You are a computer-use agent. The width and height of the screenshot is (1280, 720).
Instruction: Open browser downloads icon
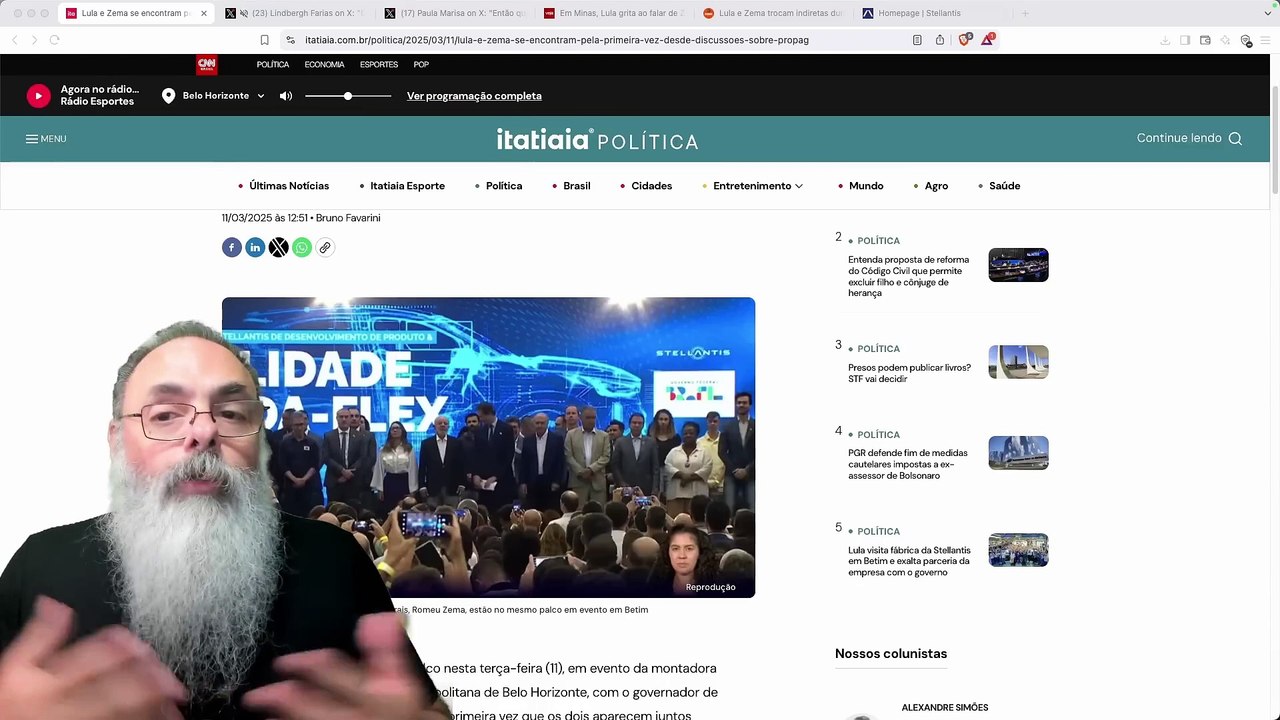click(x=1165, y=40)
